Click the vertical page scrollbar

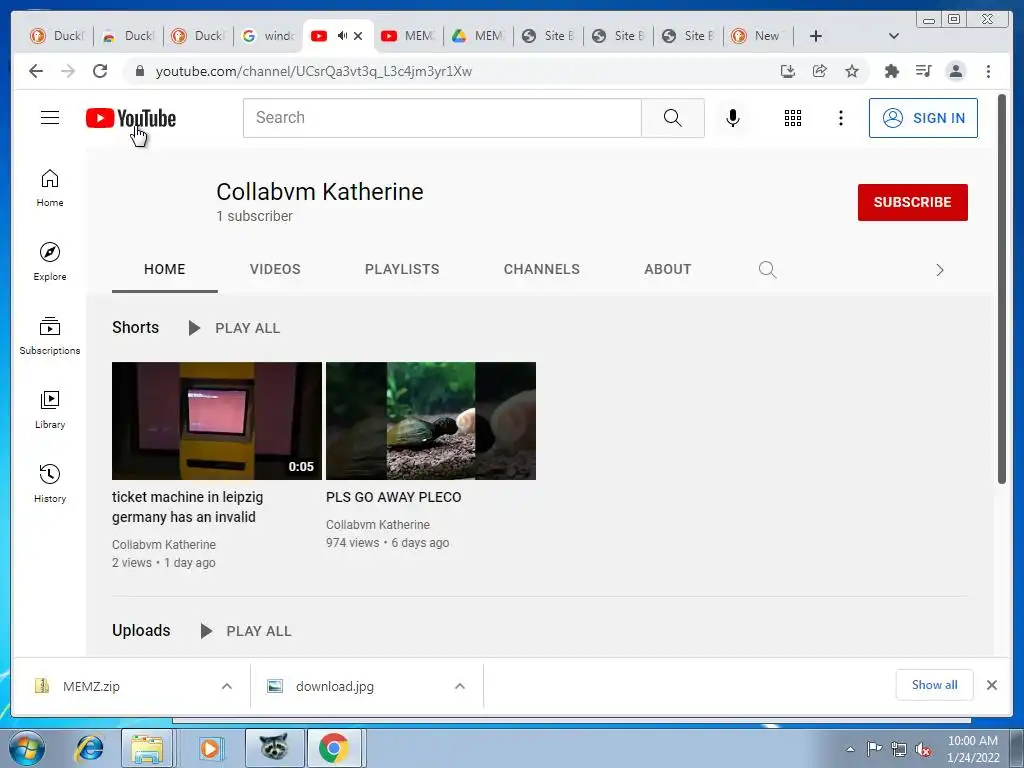tap(1002, 289)
